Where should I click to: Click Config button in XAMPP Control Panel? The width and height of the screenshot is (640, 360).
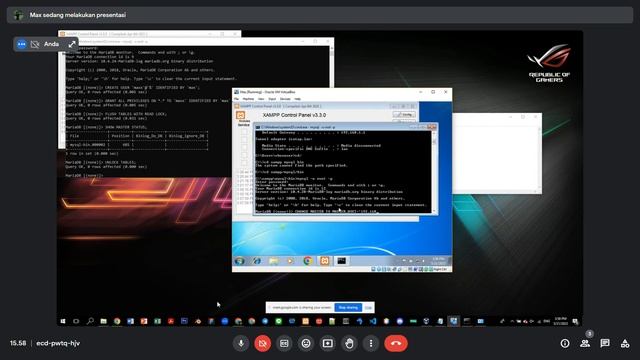point(404,115)
